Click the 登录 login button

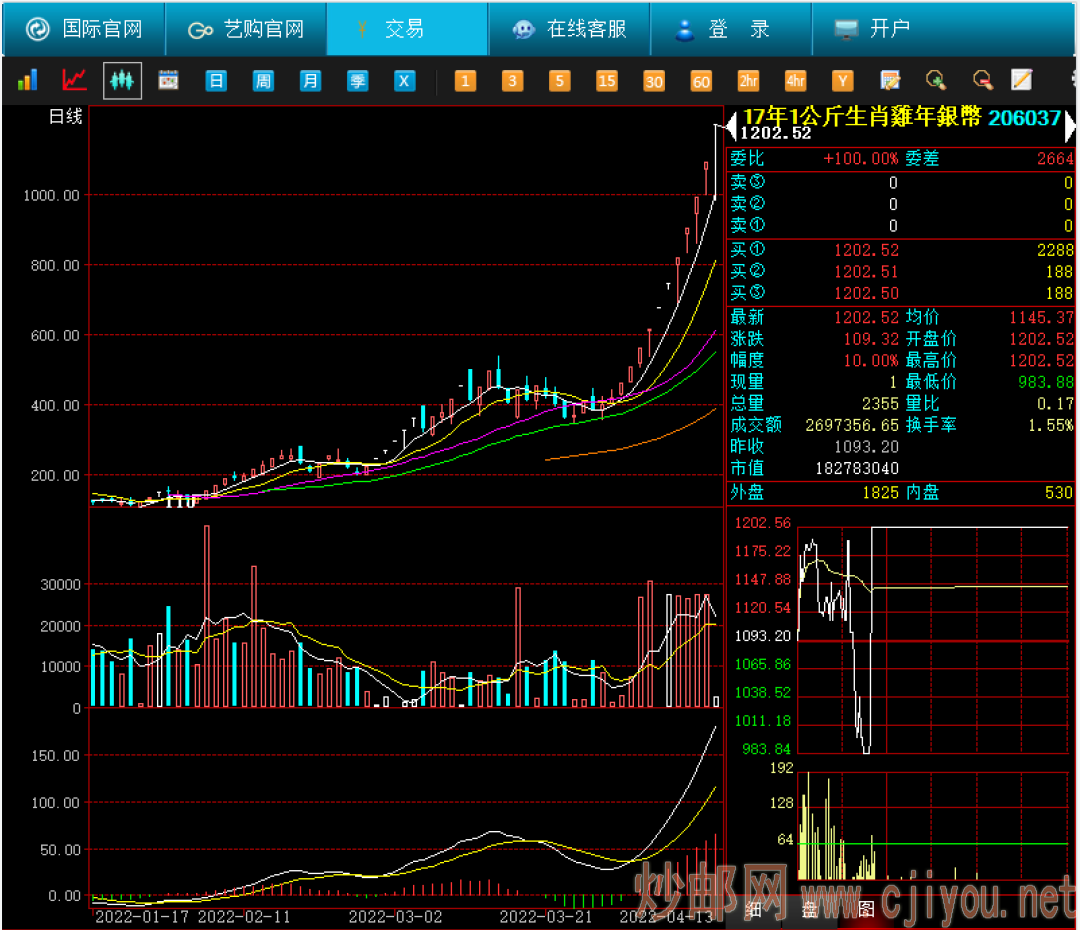[730, 29]
